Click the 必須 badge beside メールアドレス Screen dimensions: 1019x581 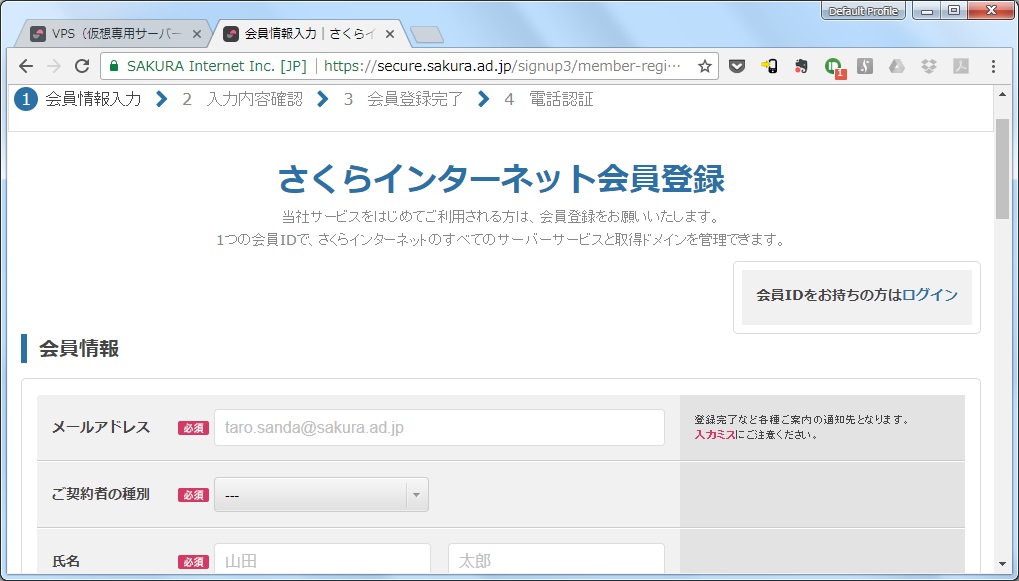click(193, 428)
